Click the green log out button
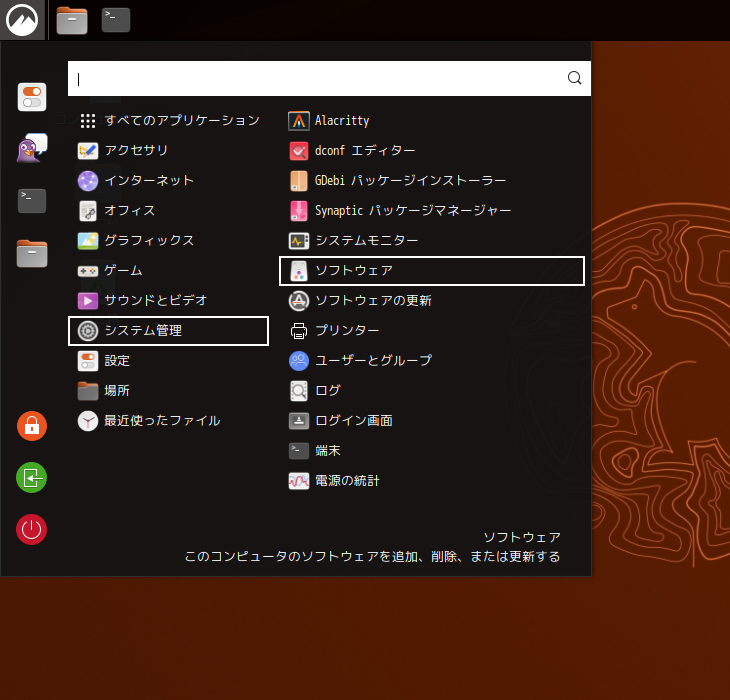Screen dimensions: 730x700 coord(32,478)
